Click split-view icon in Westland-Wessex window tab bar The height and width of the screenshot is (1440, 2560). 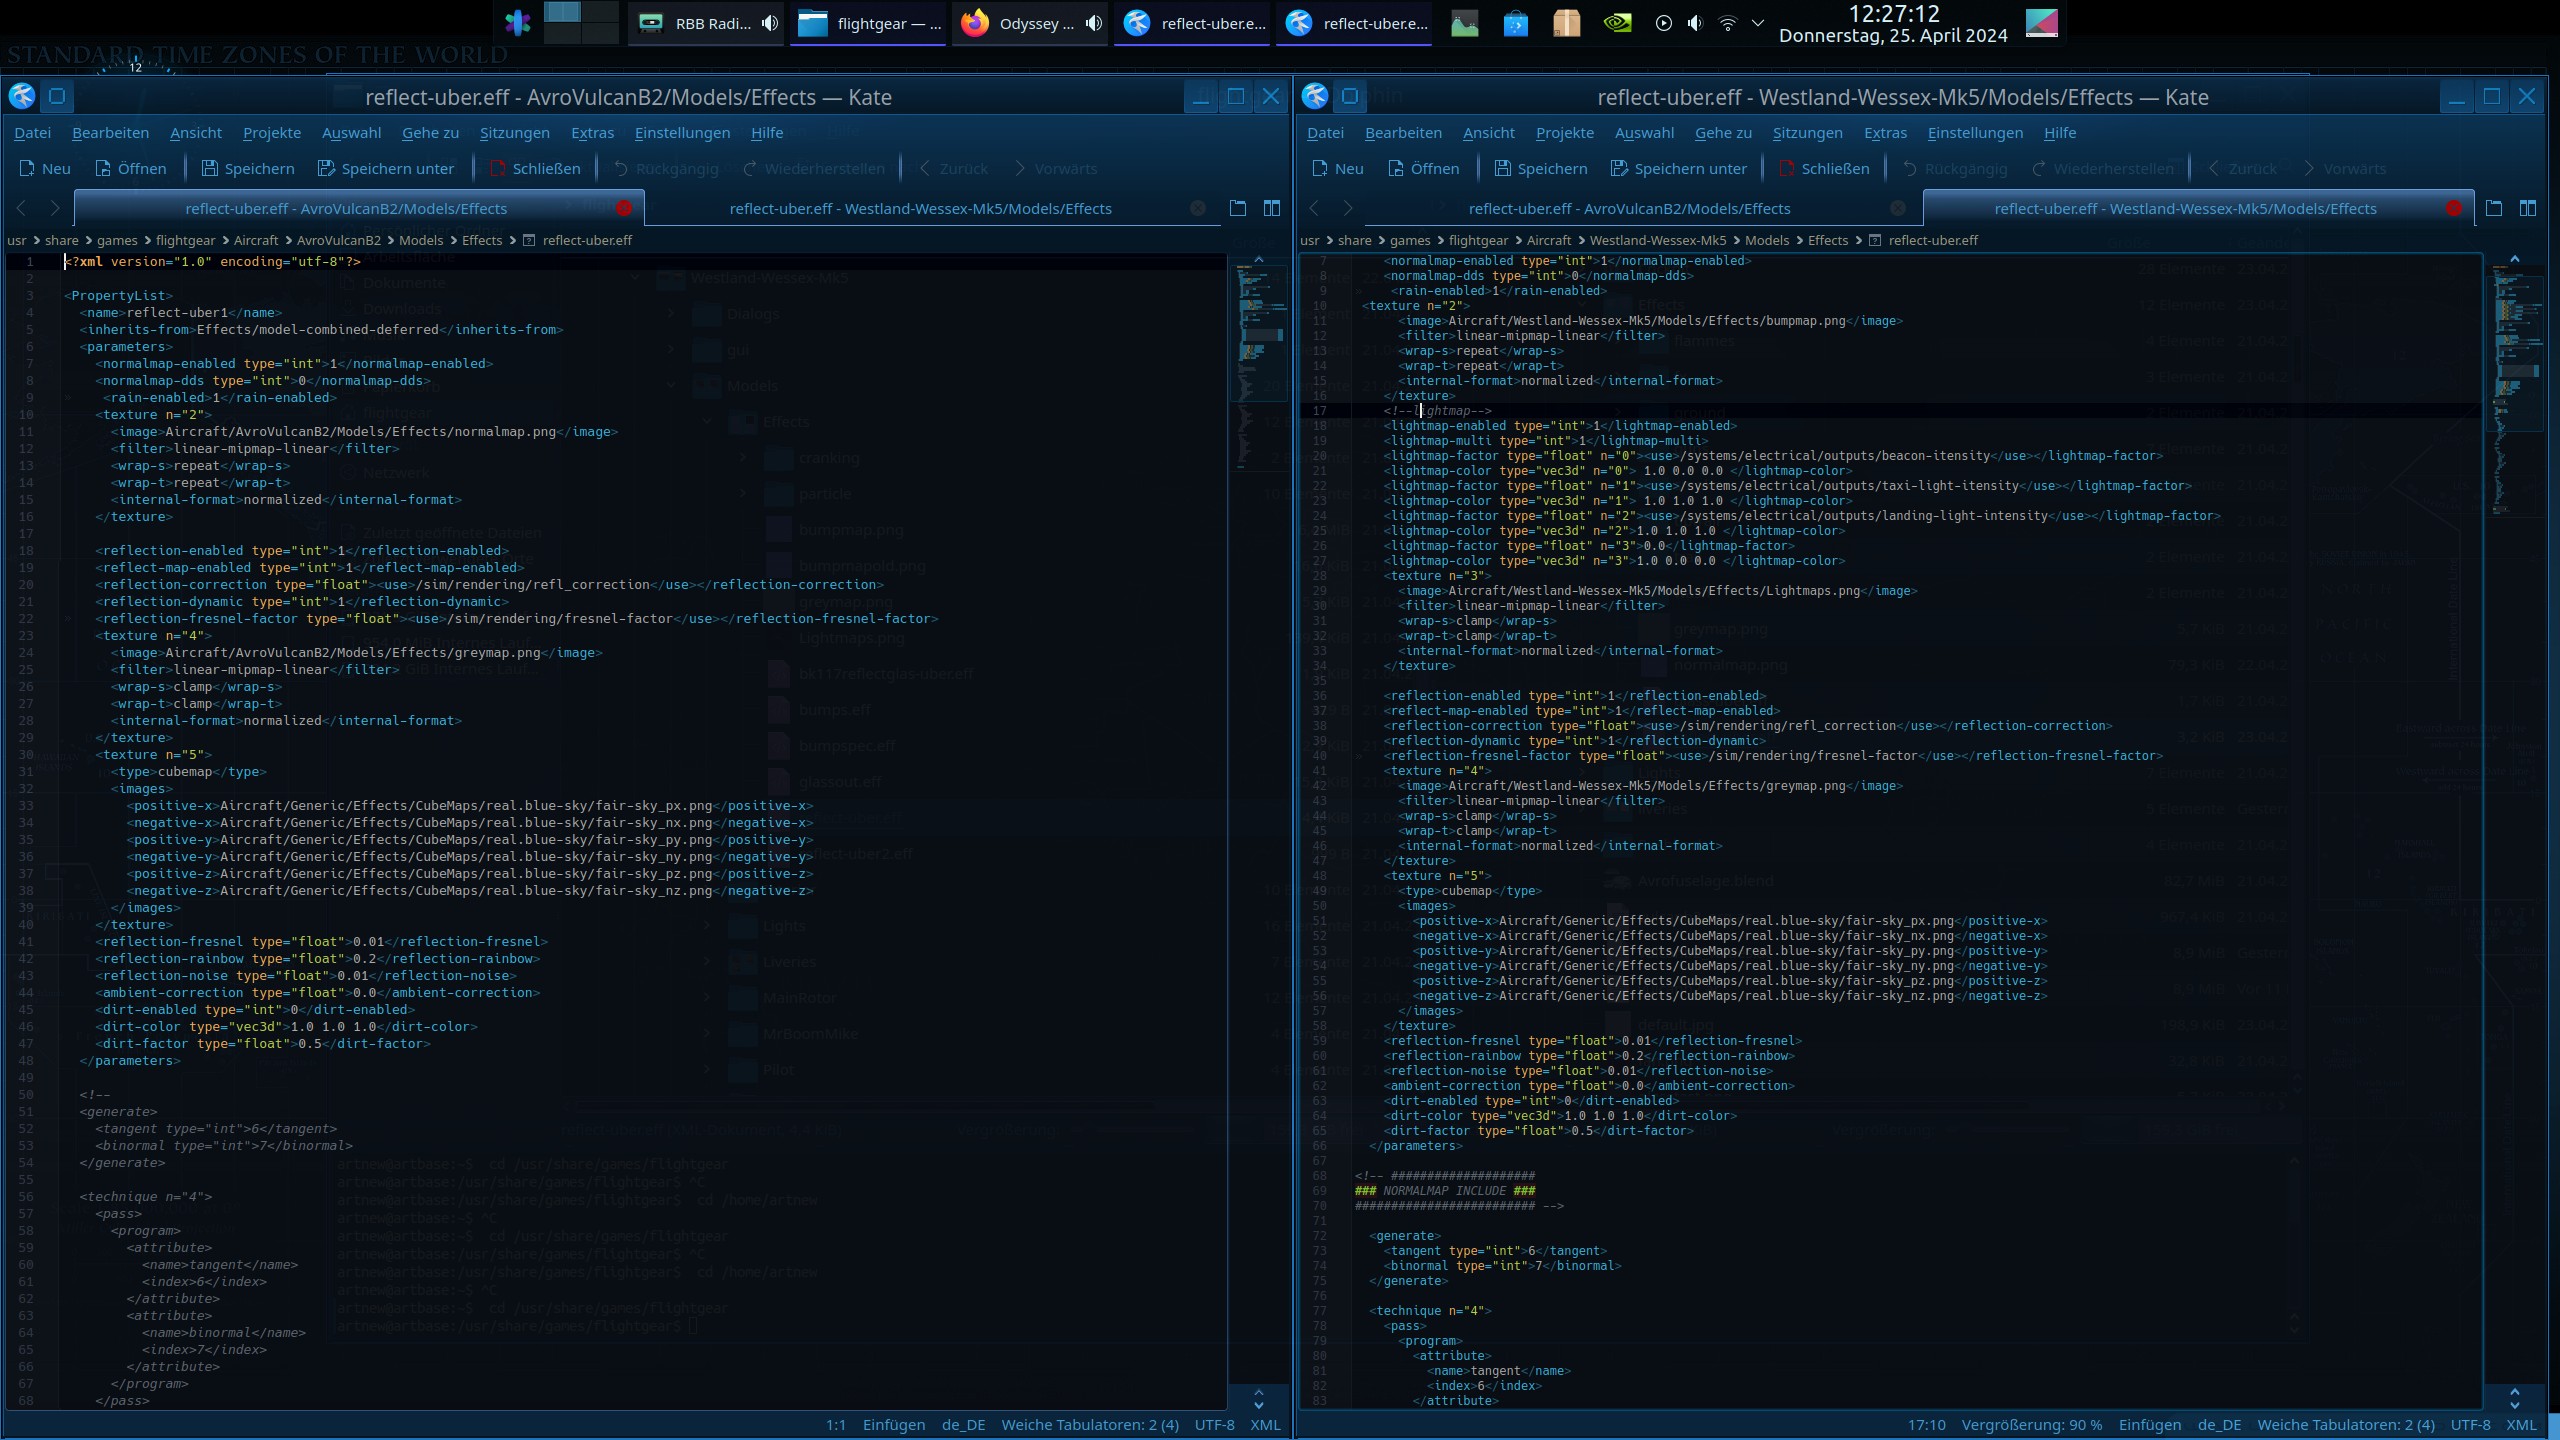(x=2528, y=208)
